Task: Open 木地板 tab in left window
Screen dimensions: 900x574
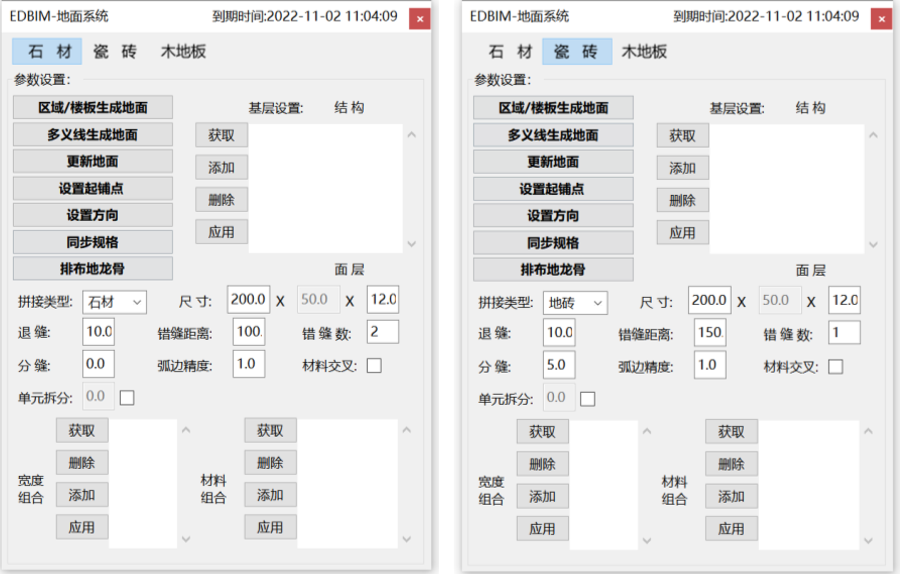Action: click(183, 52)
